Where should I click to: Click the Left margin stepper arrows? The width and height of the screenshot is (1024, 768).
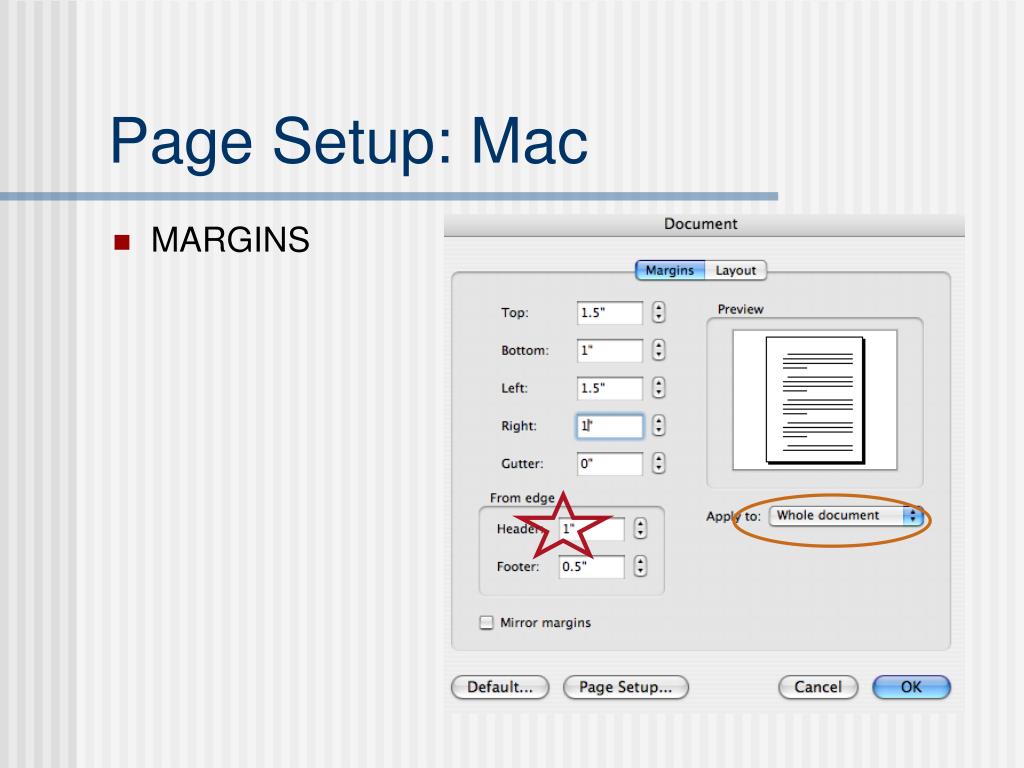659,389
